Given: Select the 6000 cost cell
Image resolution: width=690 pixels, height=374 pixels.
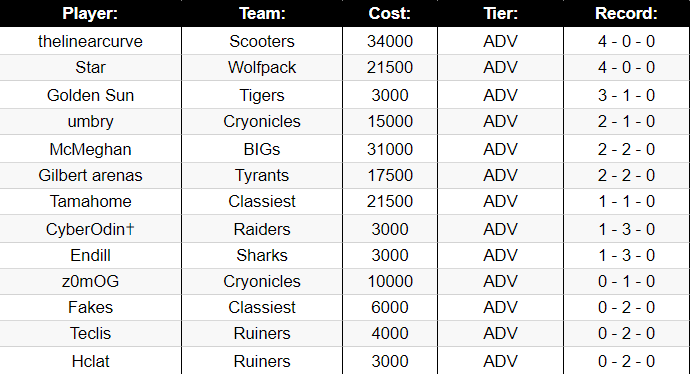Looking at the screenshot, I should (390, 308).
